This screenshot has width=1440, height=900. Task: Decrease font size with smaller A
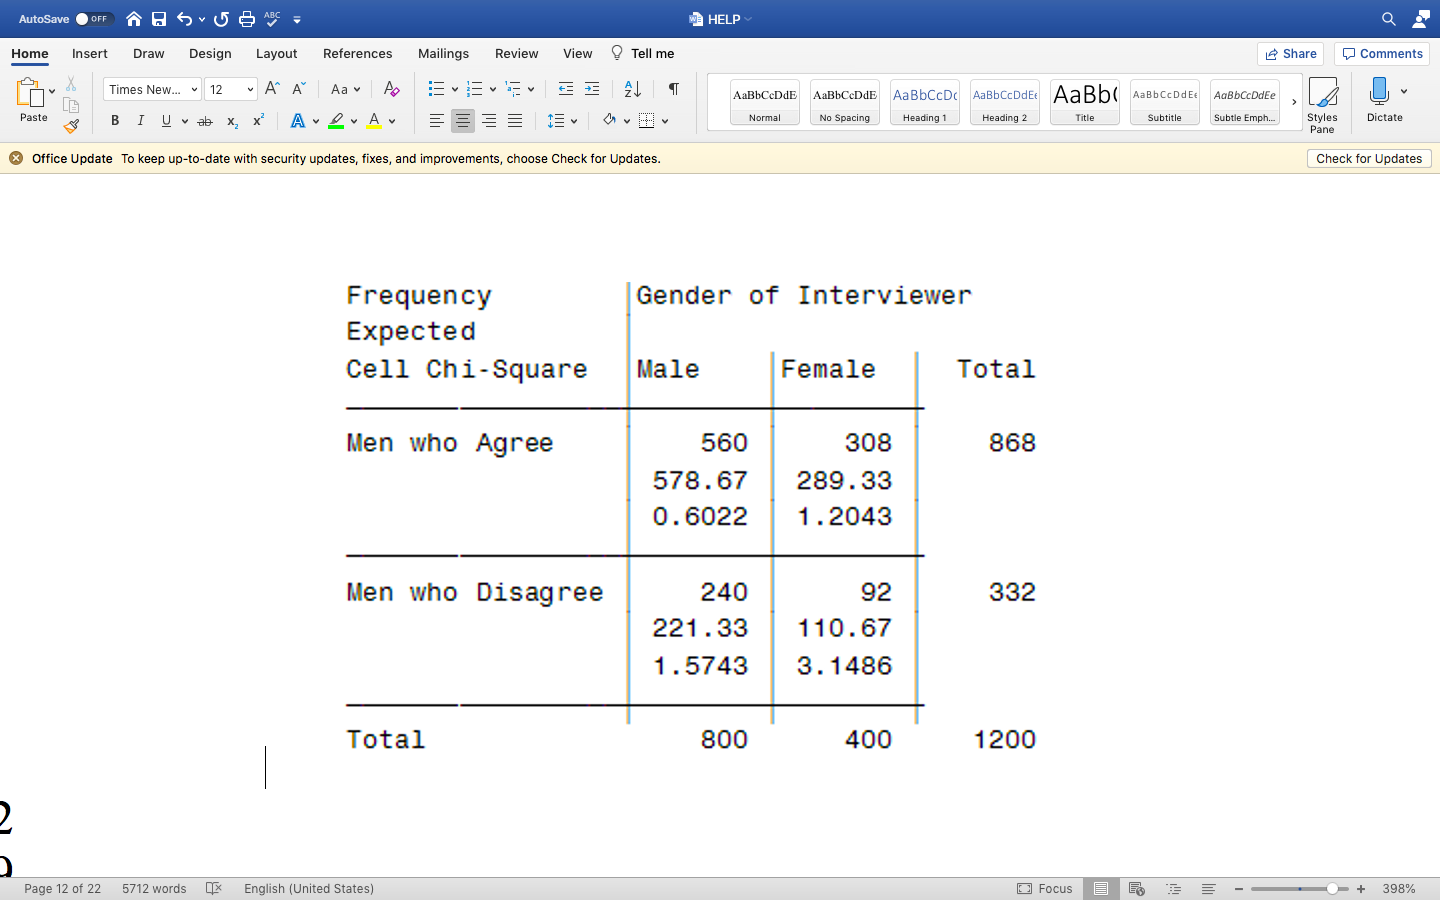click(298, 89)
